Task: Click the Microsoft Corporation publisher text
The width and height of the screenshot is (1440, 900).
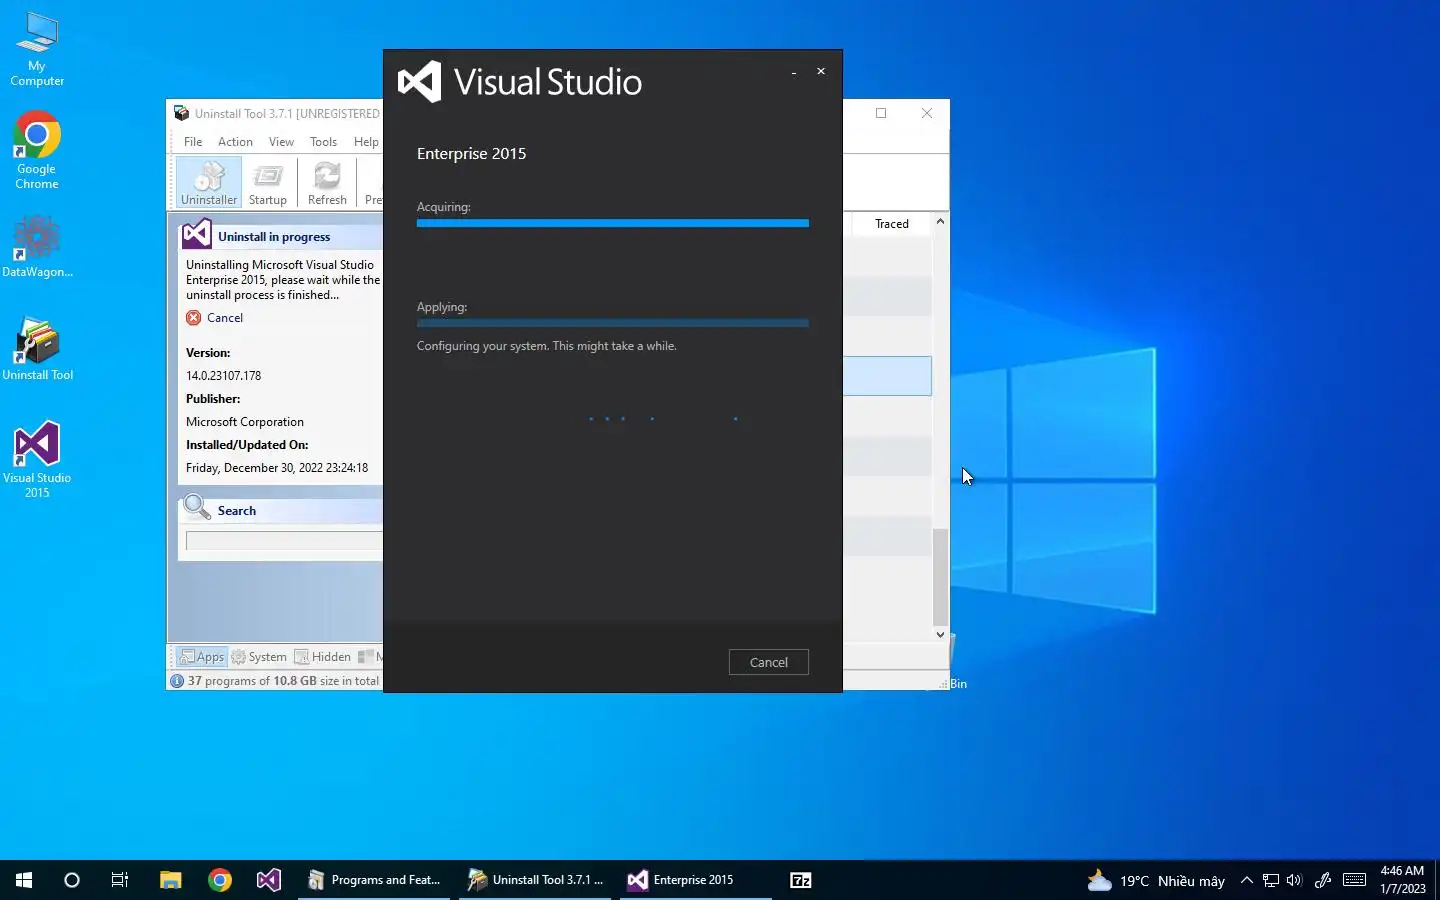Action: coord(245,422)
